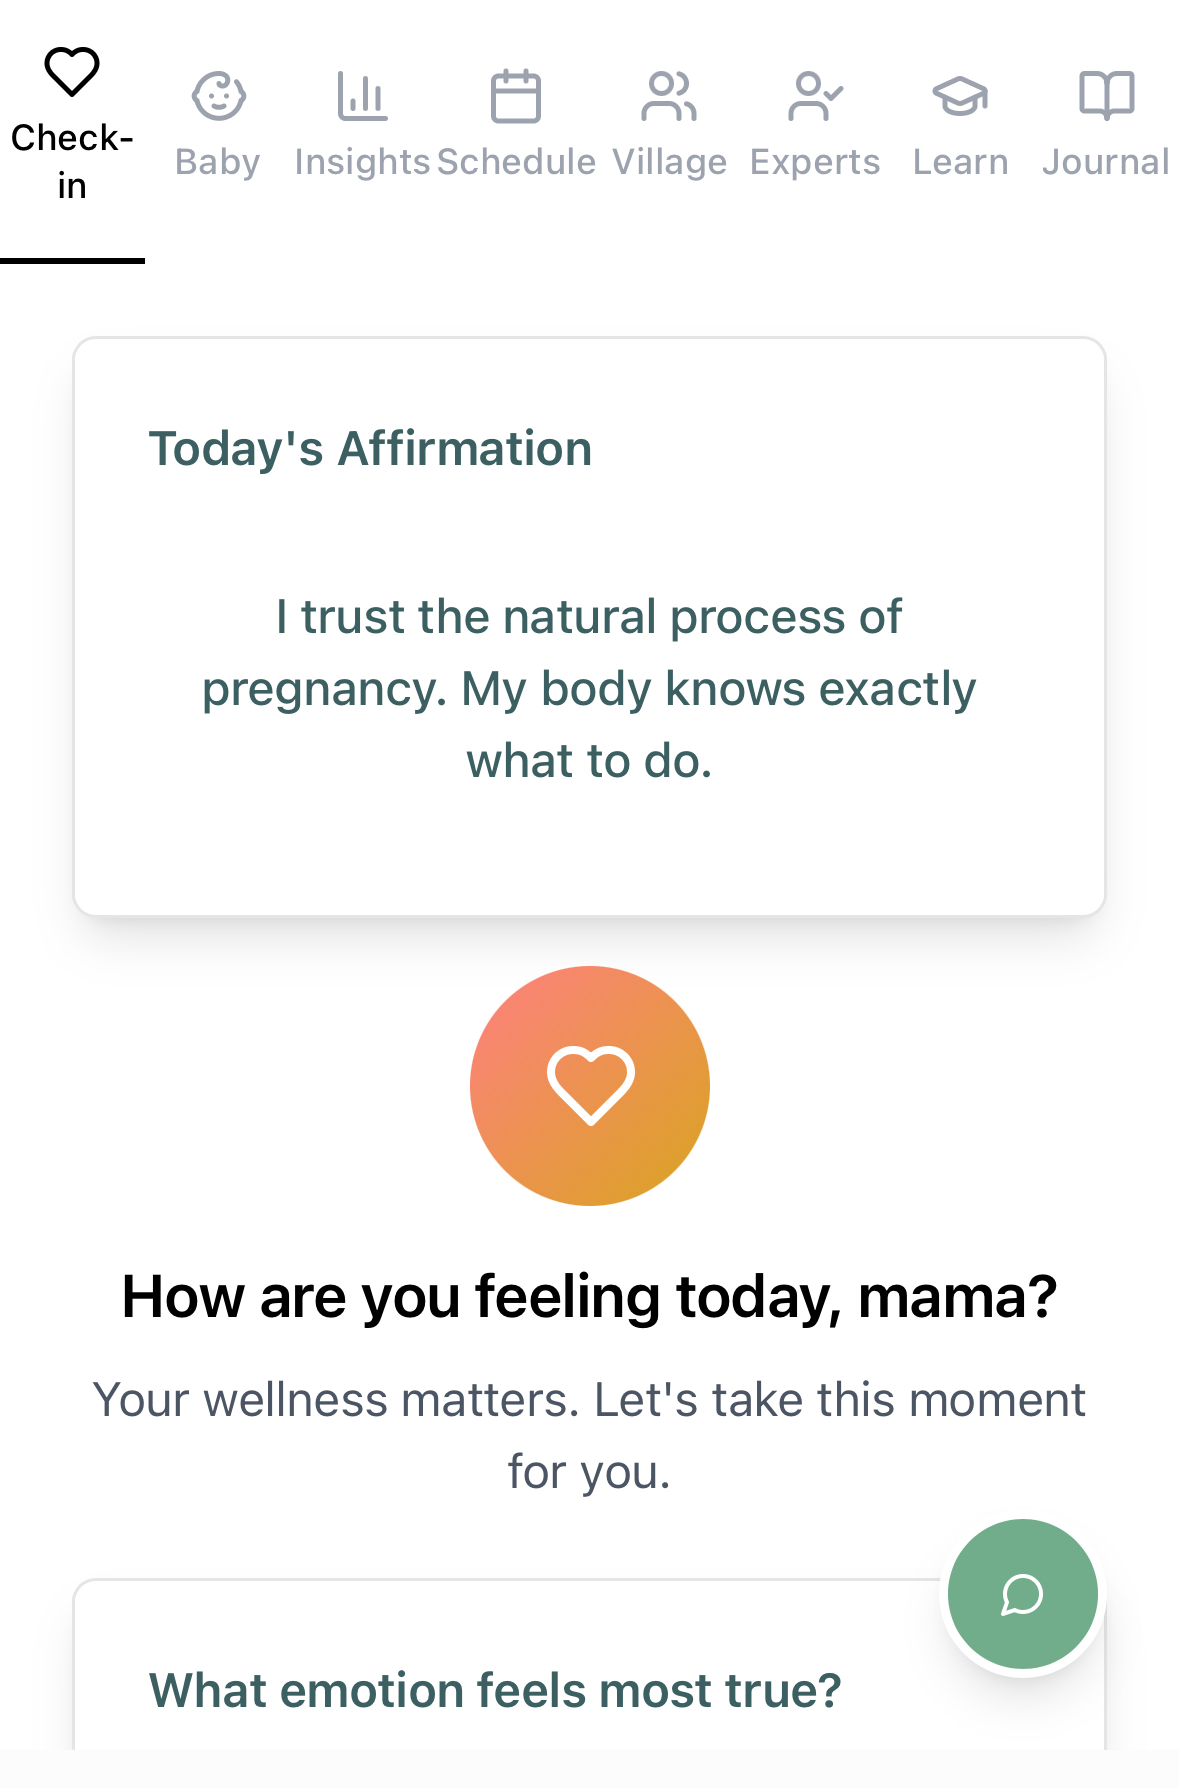Click the Learn graduation cap icon
The height and width of the screenshot is (1788, 1179).
[960, 97]
